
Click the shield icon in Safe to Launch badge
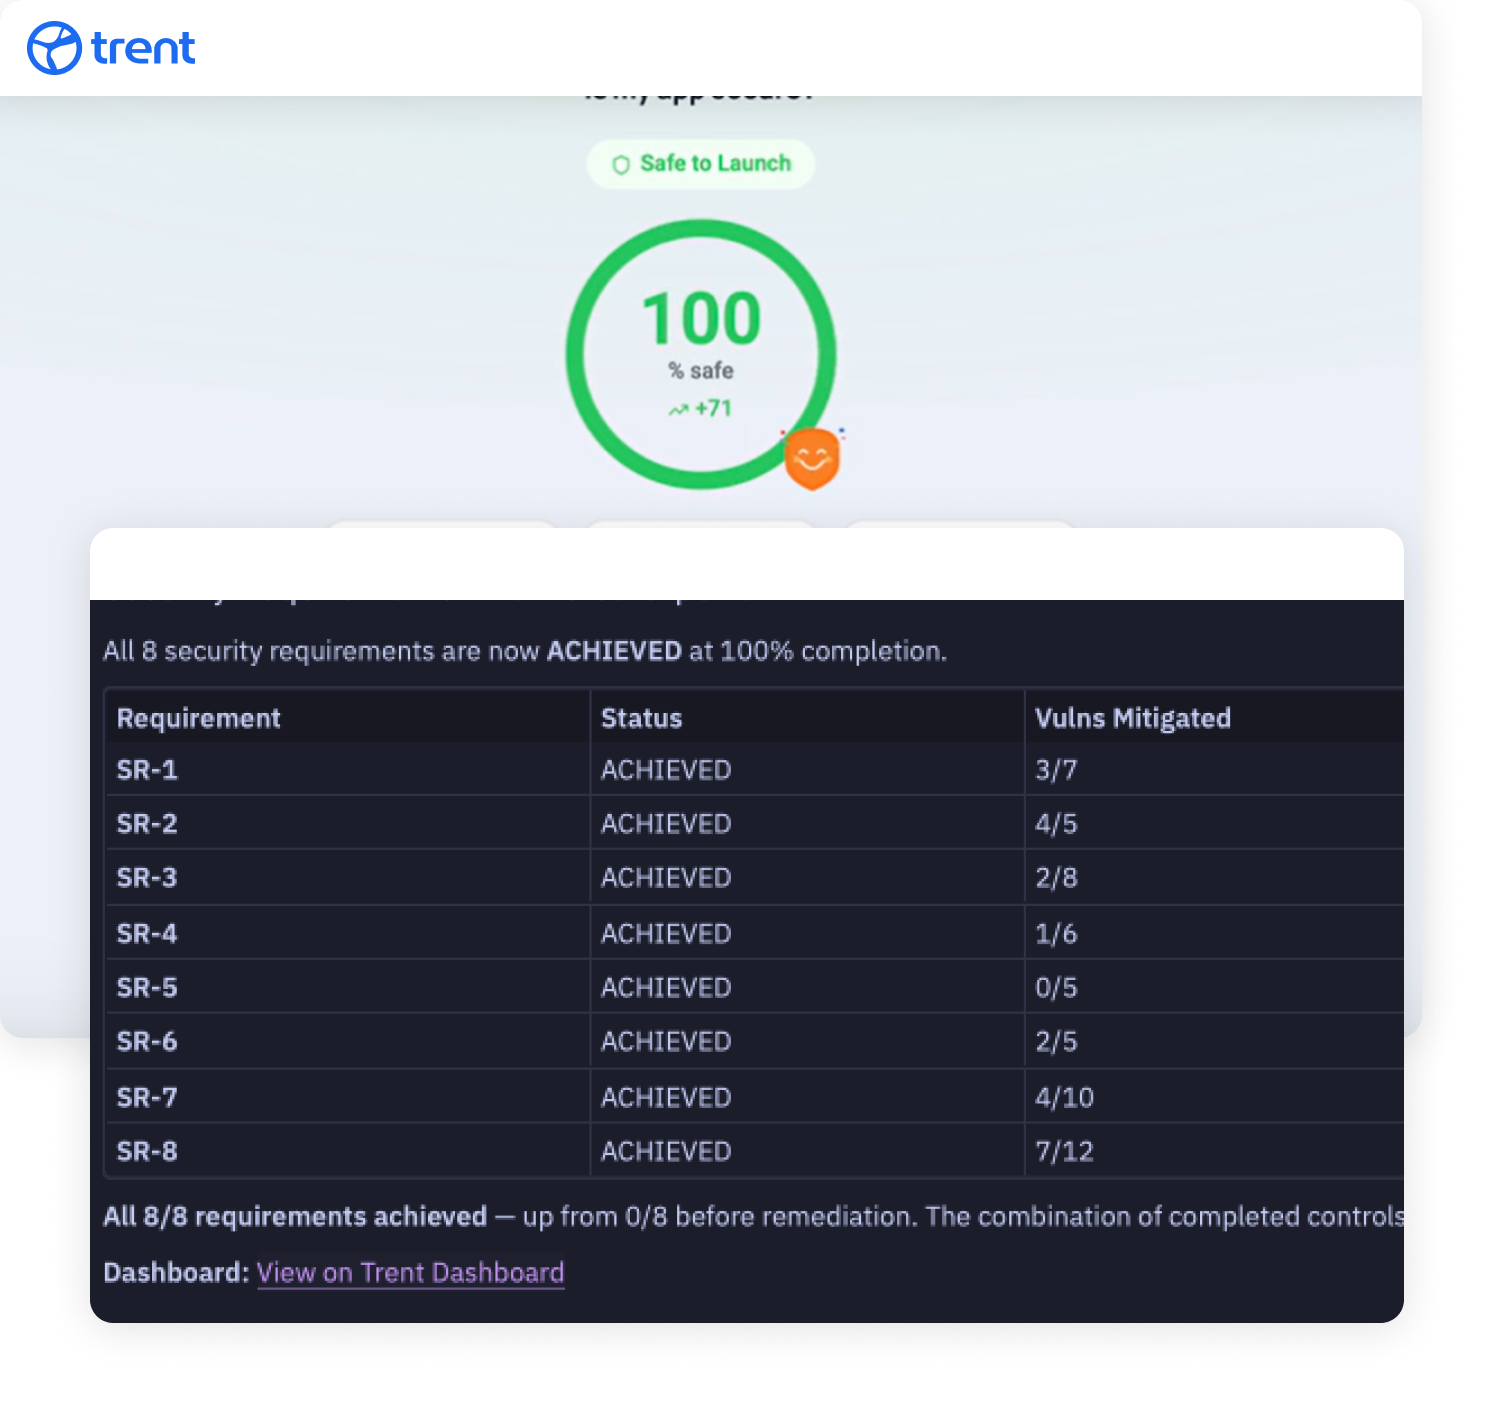621,164
